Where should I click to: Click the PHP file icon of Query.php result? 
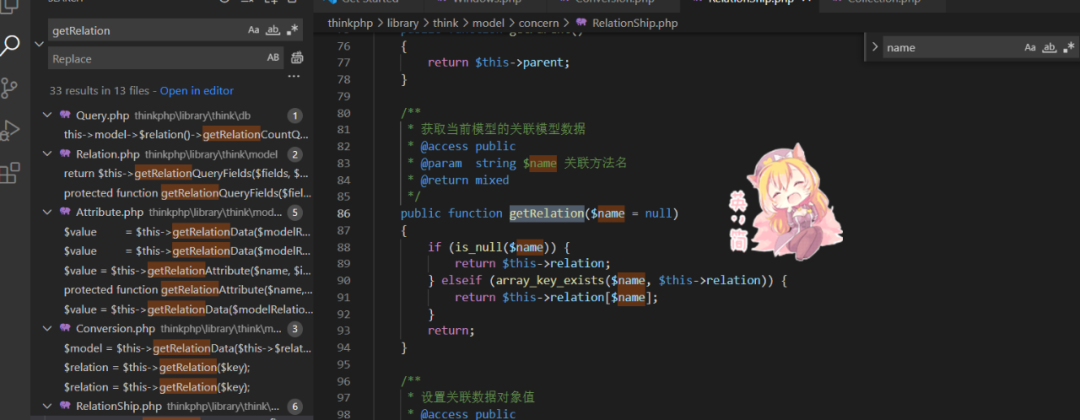click(65, 115)
